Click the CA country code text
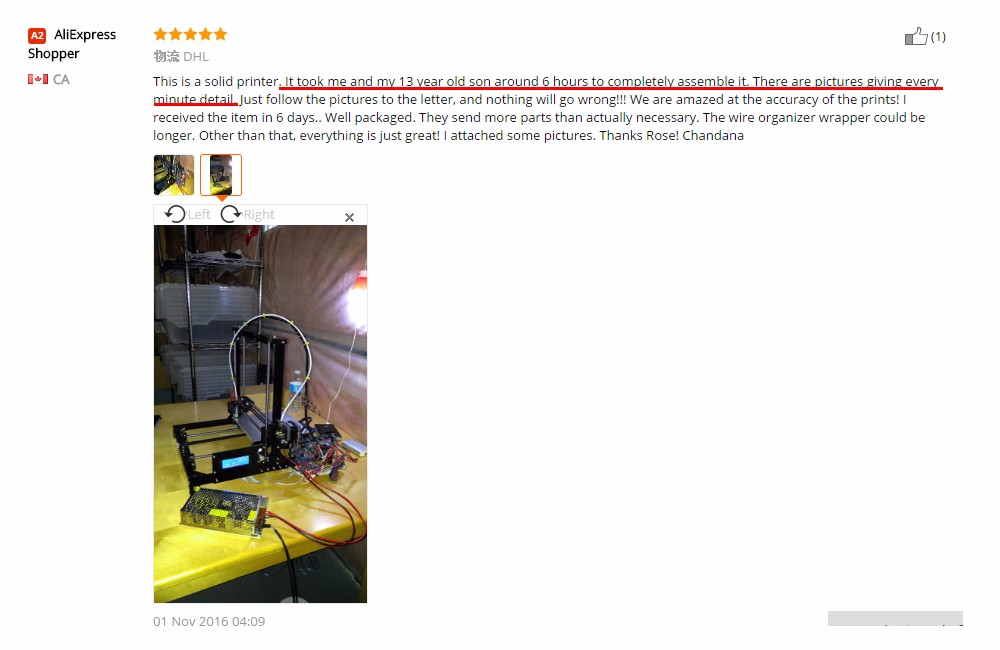The width and height of the screenshot is (1000, 650). tap(61, 80)
